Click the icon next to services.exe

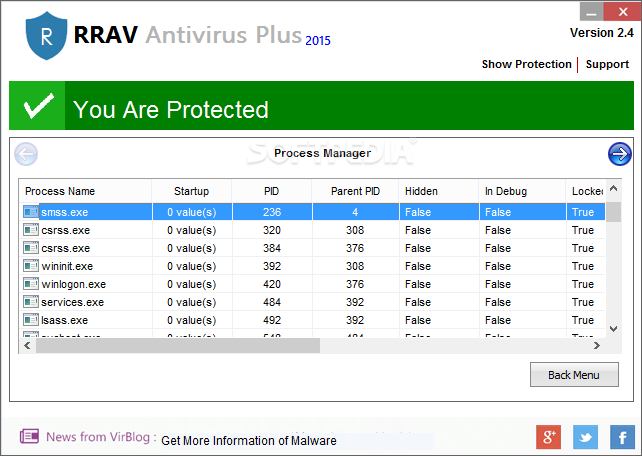pos(31,302)
